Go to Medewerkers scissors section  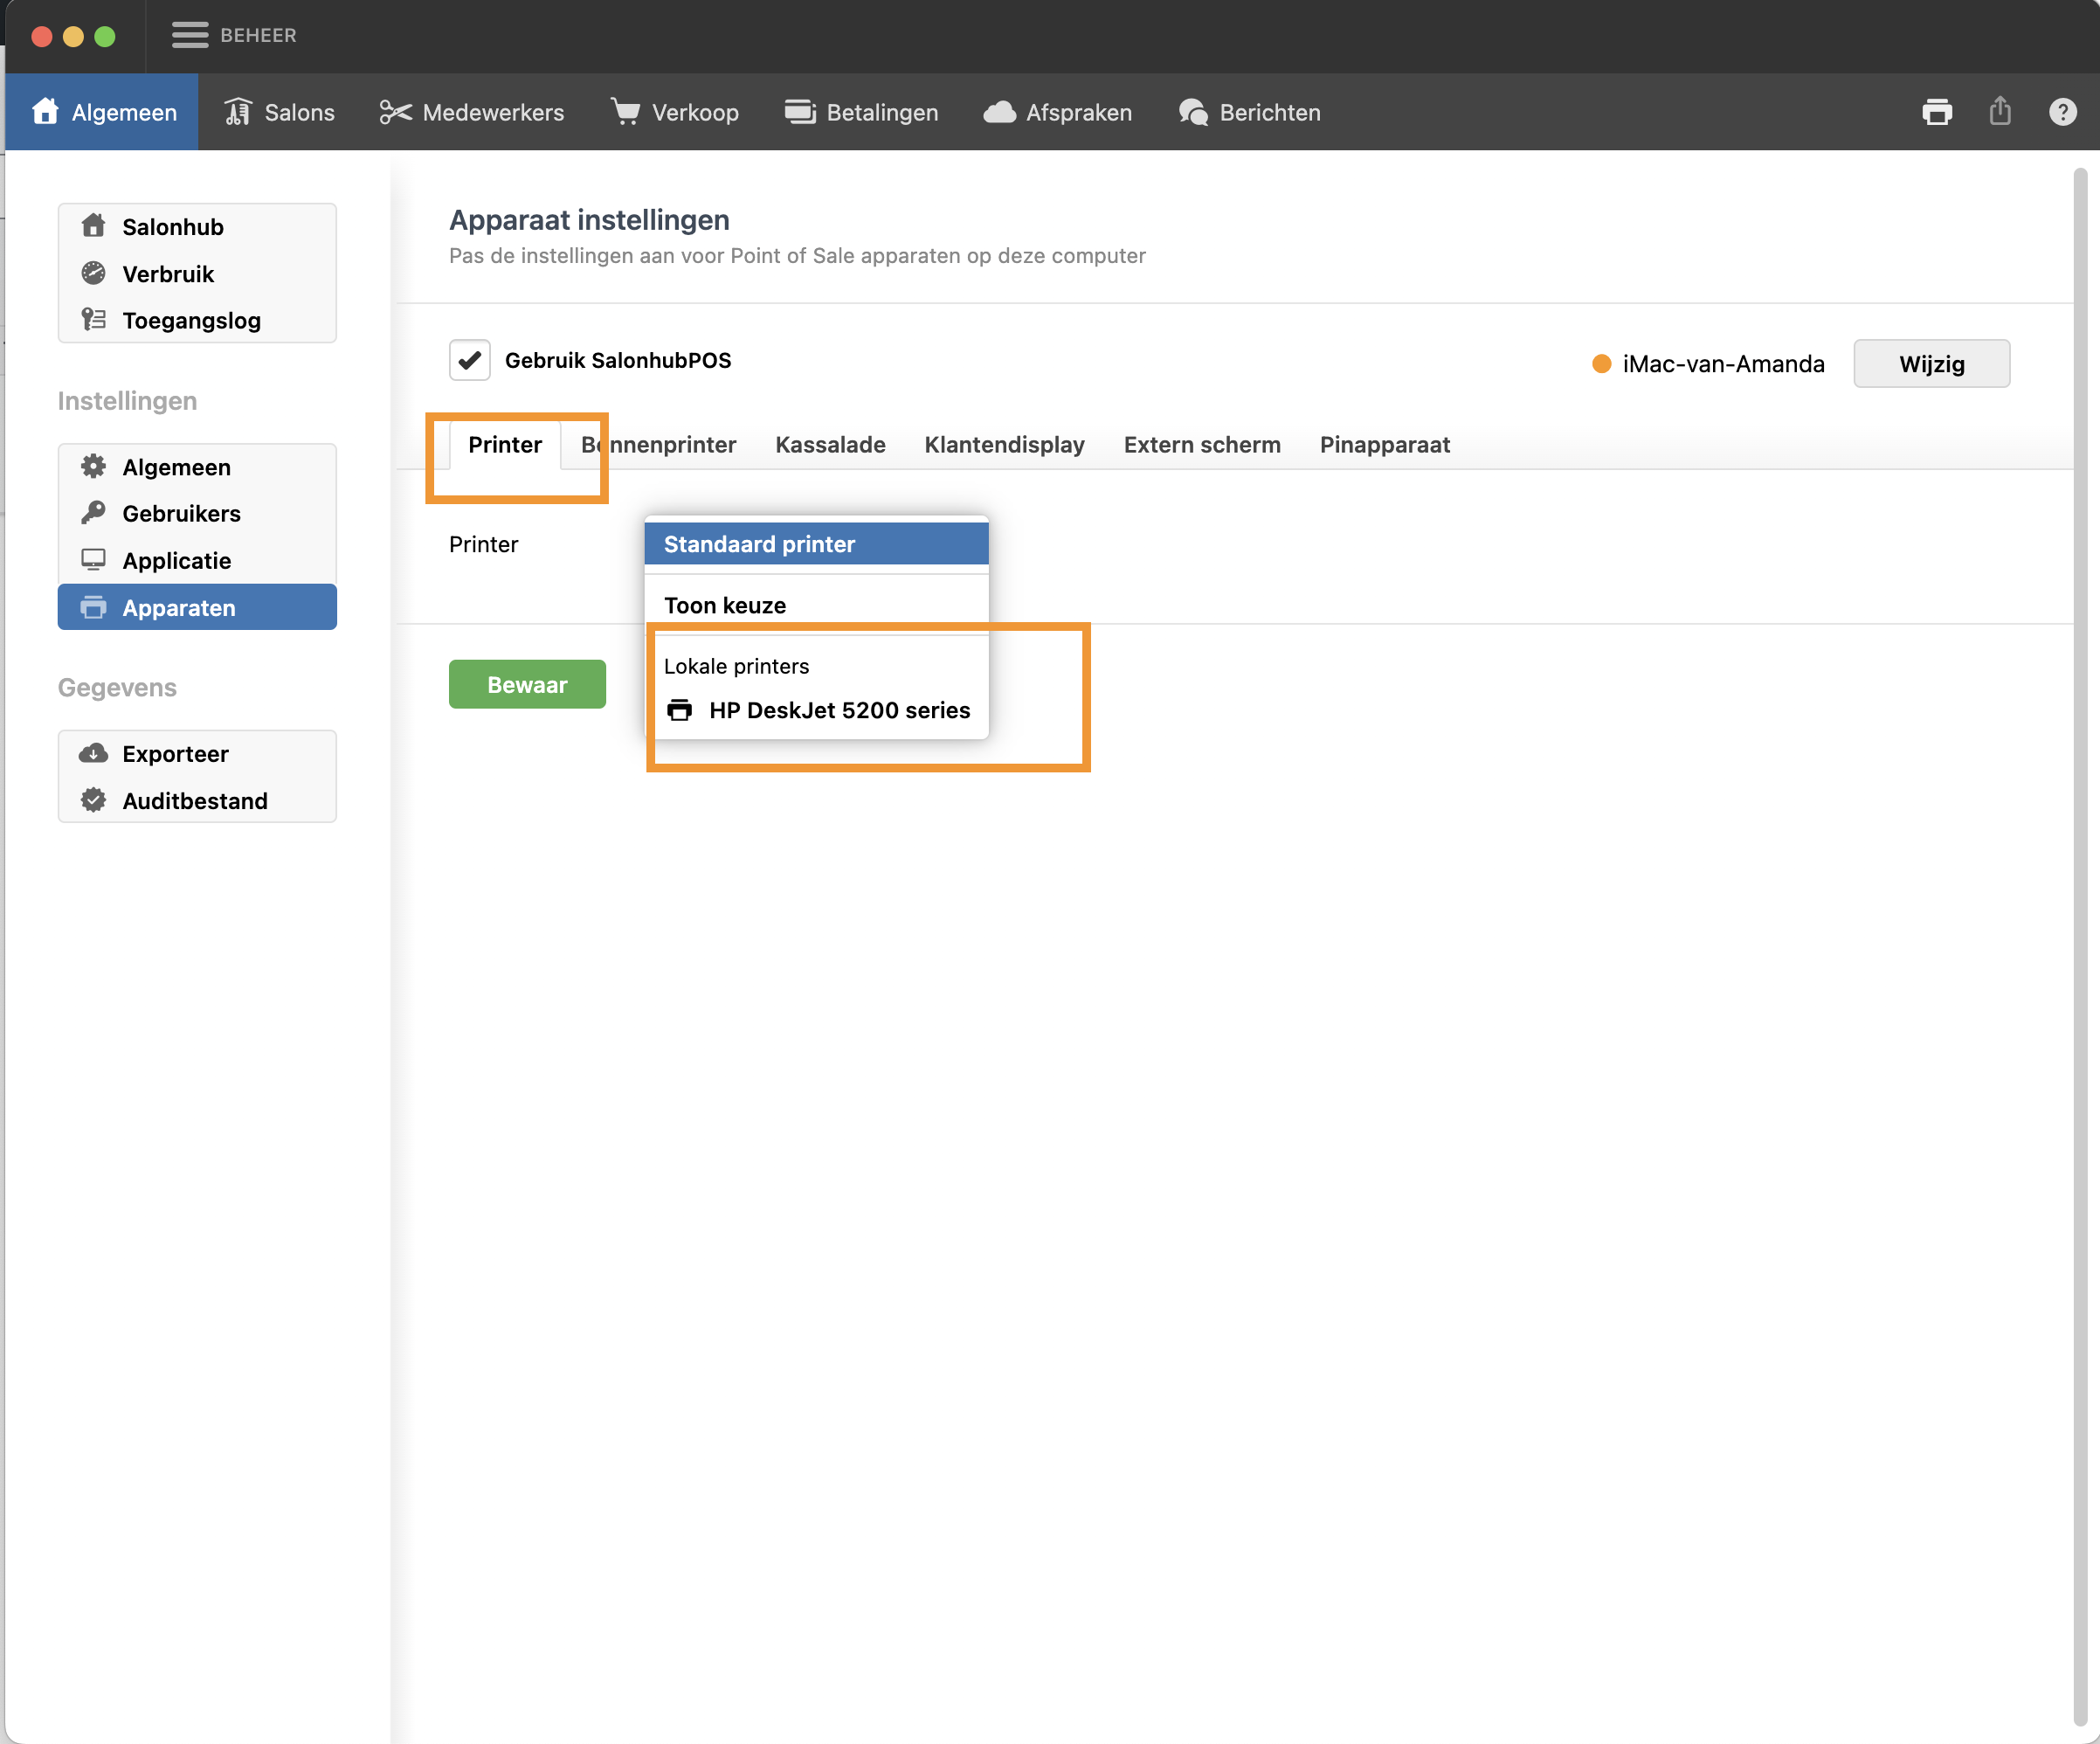[472, 112]
